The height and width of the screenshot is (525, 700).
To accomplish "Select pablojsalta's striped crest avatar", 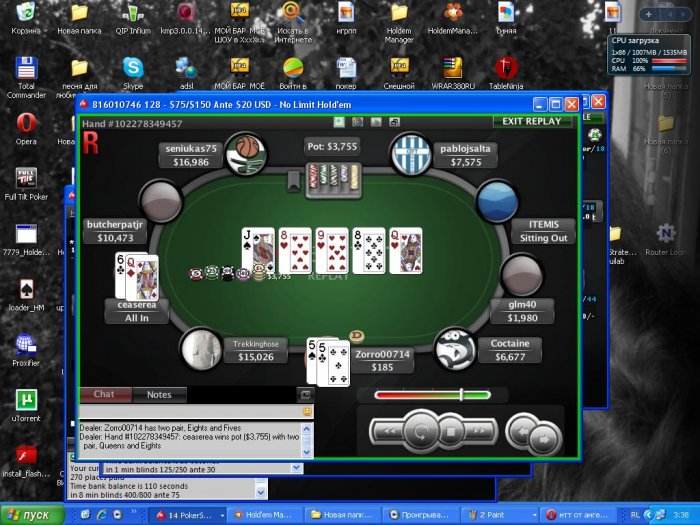I will [411, 154].
